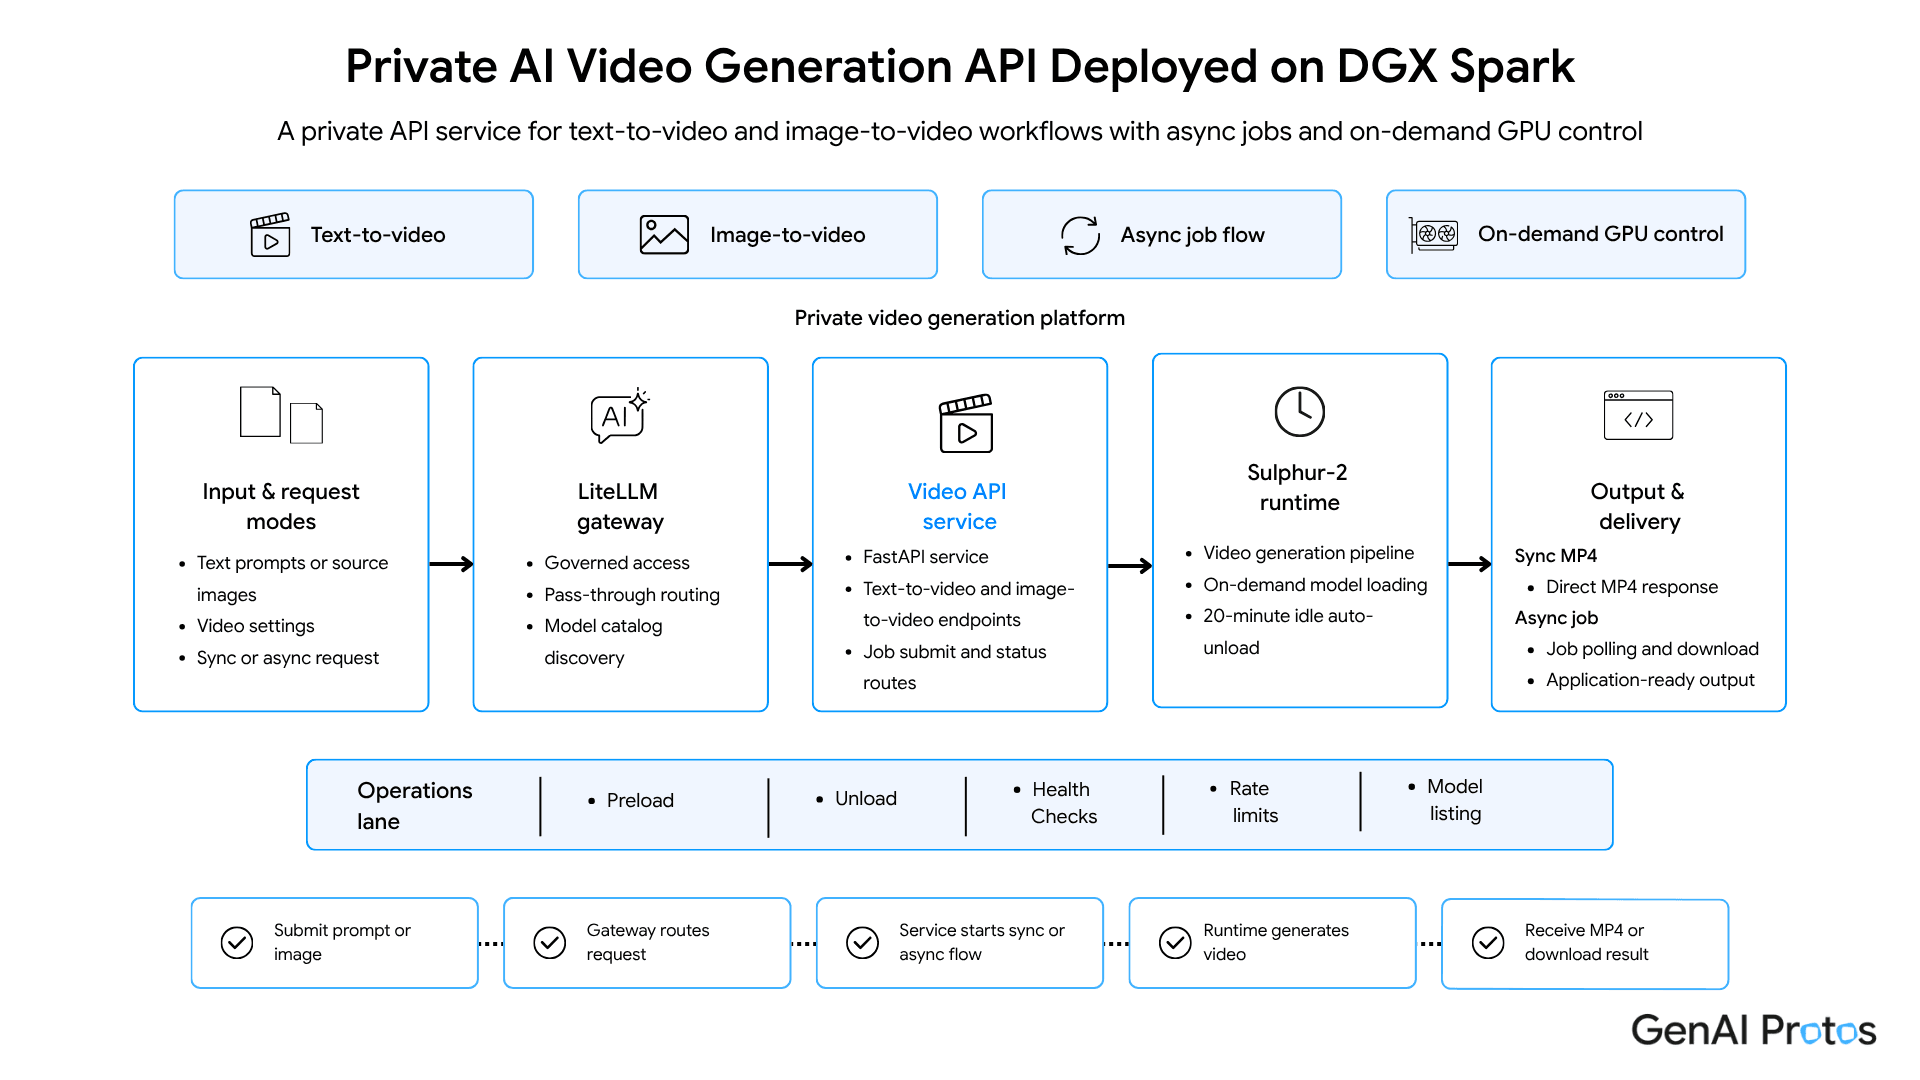
Task: Select the Image-to-video label
Action: click(x=788, y=235)
